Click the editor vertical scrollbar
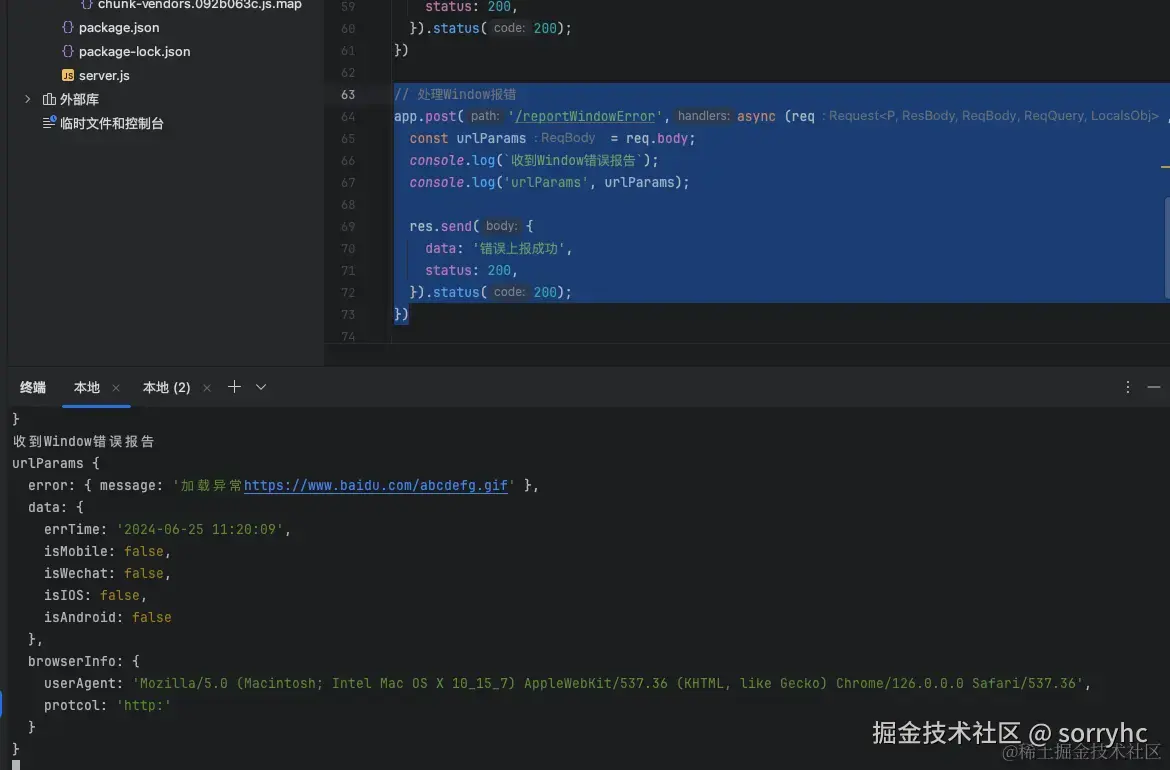Image resolution: width=1170 pixels, height=770 pixels. (x=1166, y=248)
